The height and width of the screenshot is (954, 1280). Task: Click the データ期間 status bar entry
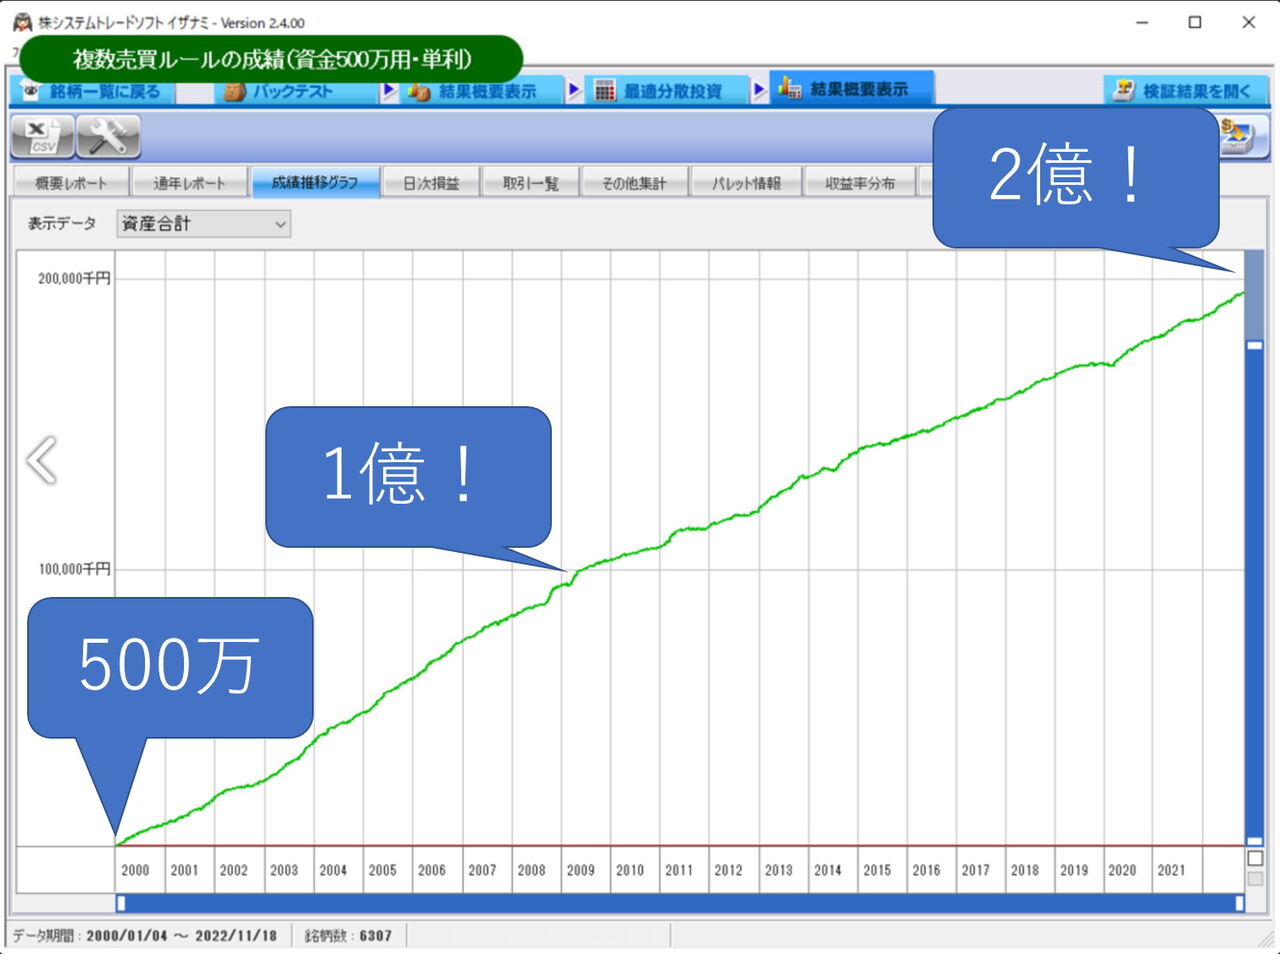click(x=145, y=936)
